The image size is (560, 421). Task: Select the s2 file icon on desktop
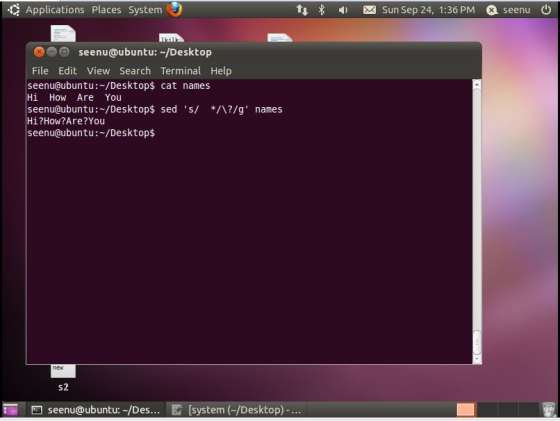tap(63, 371)
